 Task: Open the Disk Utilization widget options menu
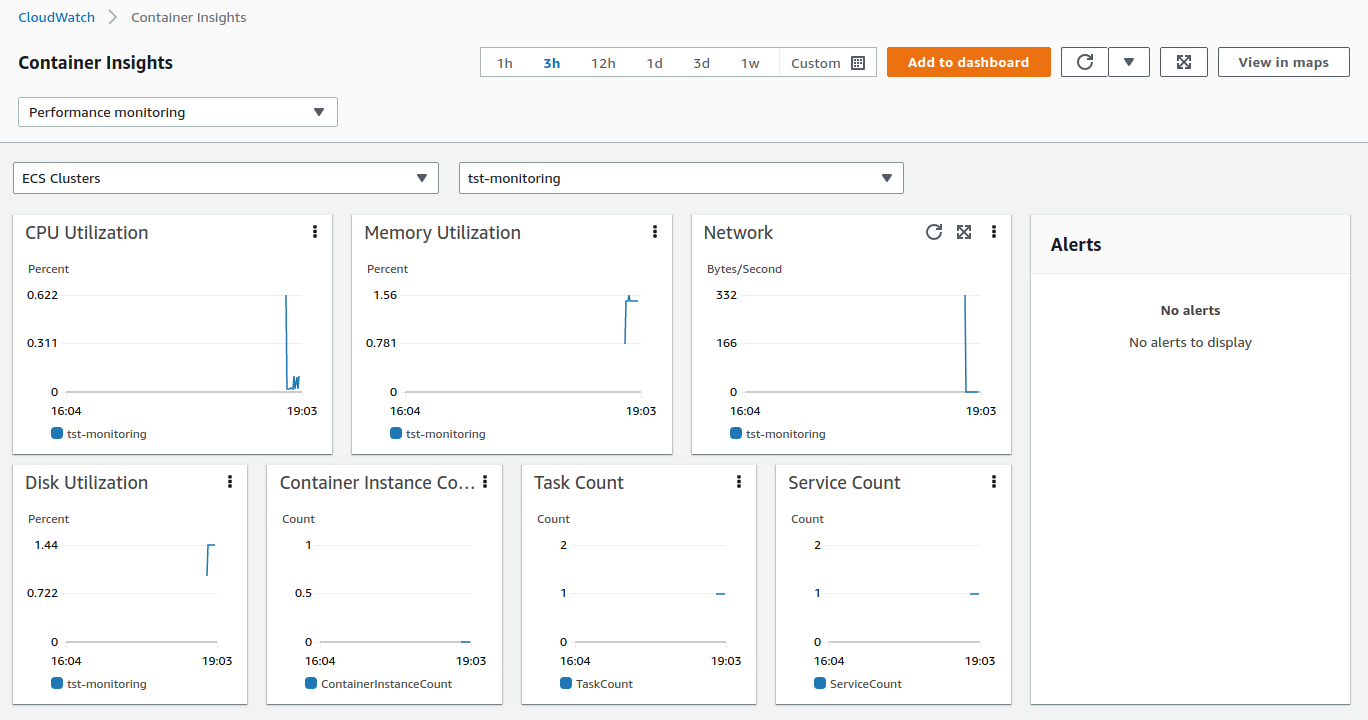click(230, 481)
